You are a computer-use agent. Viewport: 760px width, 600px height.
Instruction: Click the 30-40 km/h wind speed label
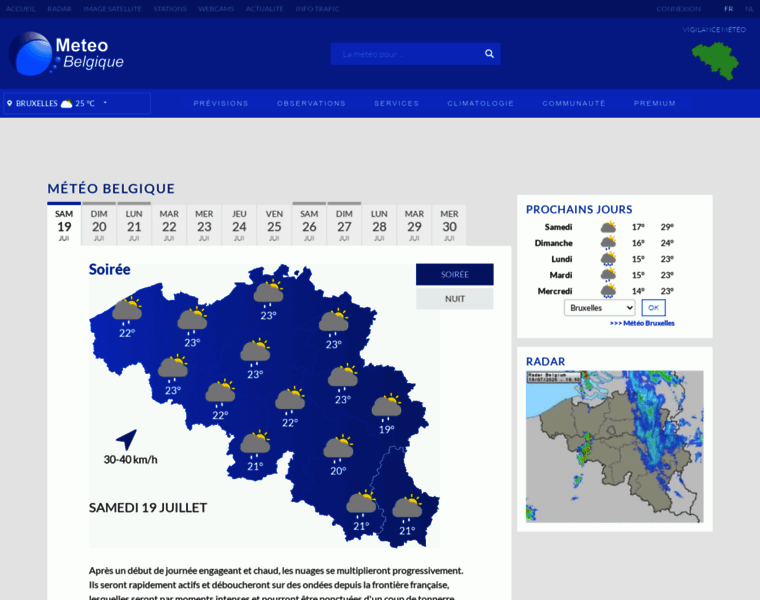click(x=130, y=459)
